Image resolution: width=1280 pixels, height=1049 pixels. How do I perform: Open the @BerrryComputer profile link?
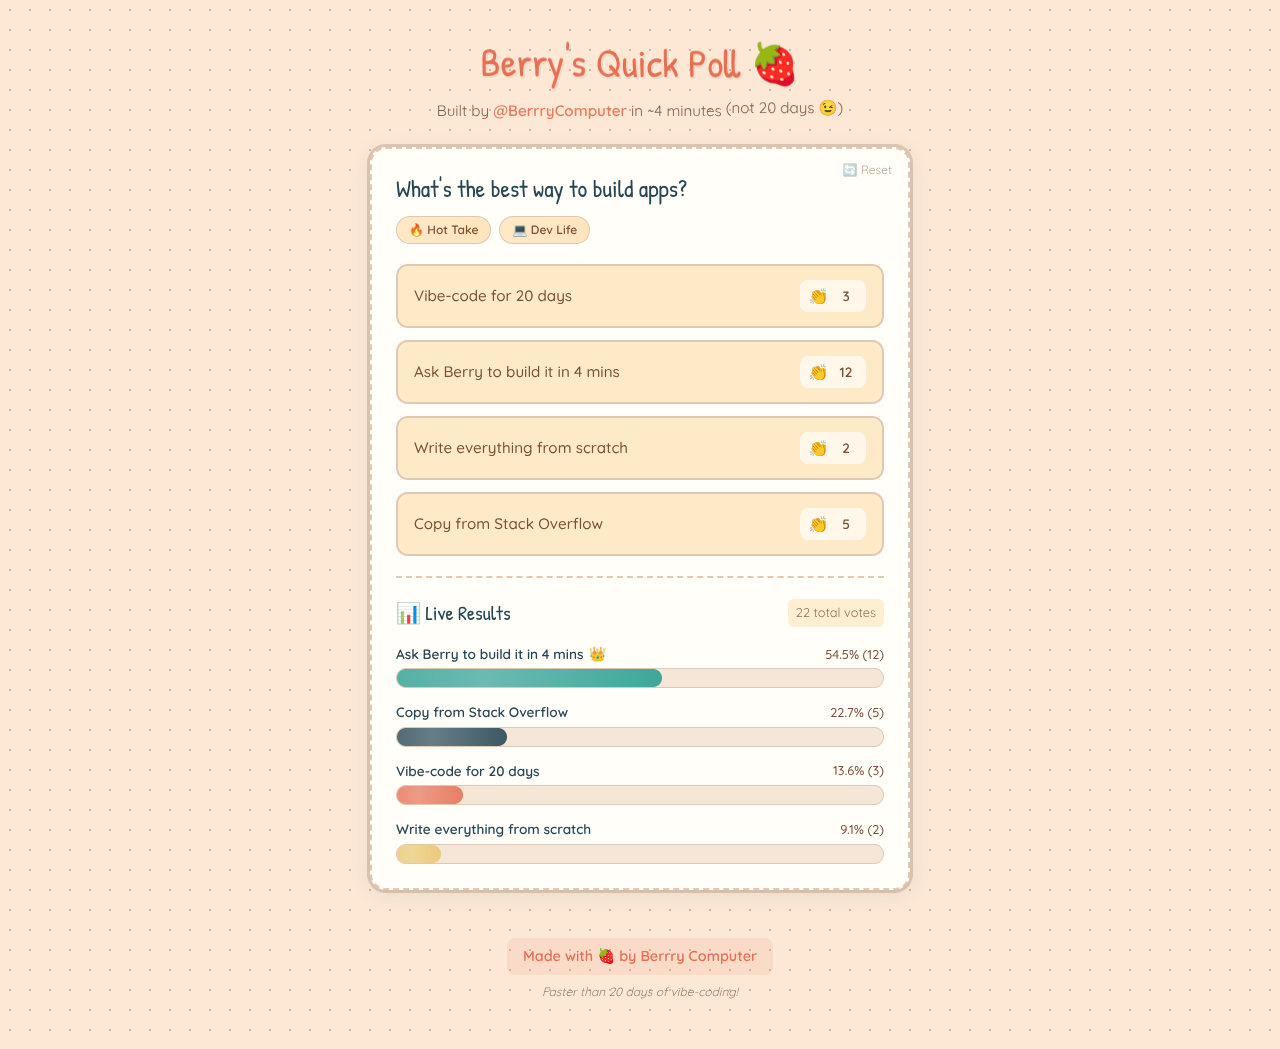(559, 110)
